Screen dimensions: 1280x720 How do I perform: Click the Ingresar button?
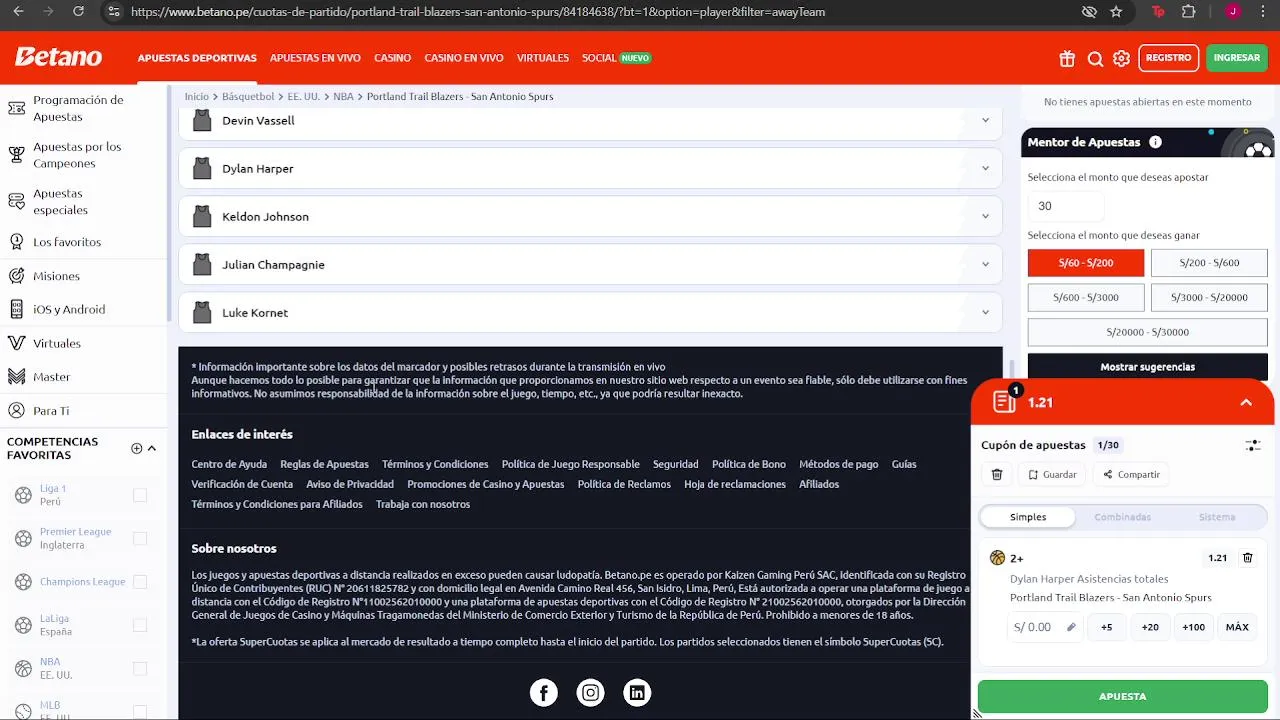pos(1237,58)
